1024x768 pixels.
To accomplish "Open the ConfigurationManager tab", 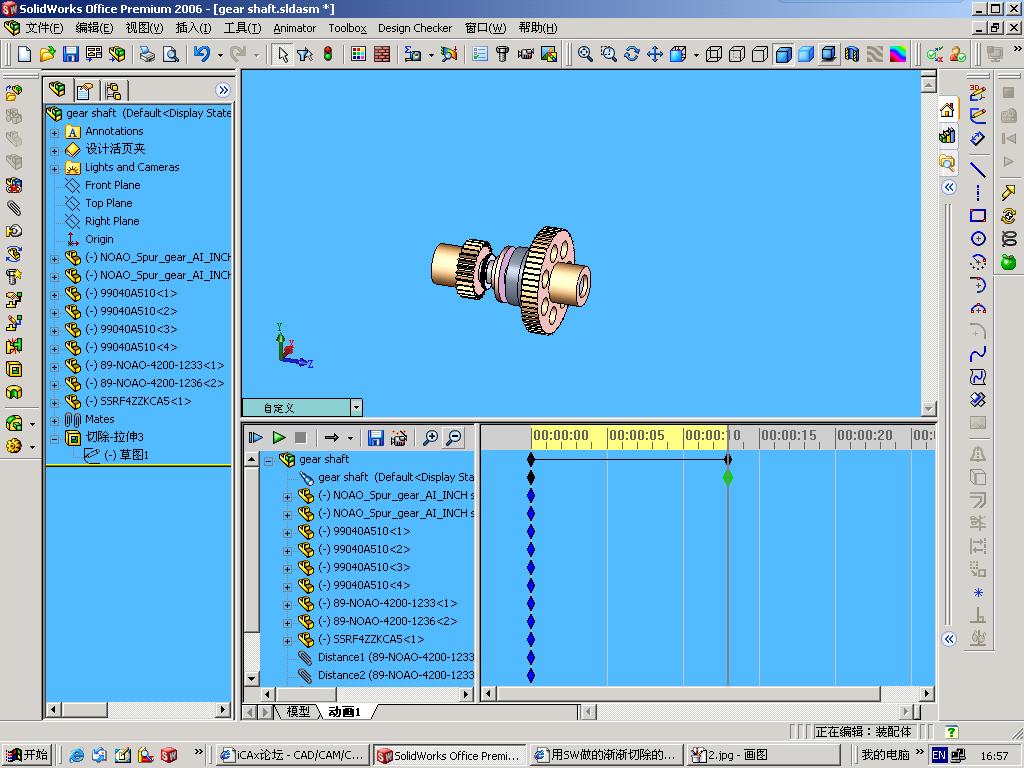I will point(112,90).
